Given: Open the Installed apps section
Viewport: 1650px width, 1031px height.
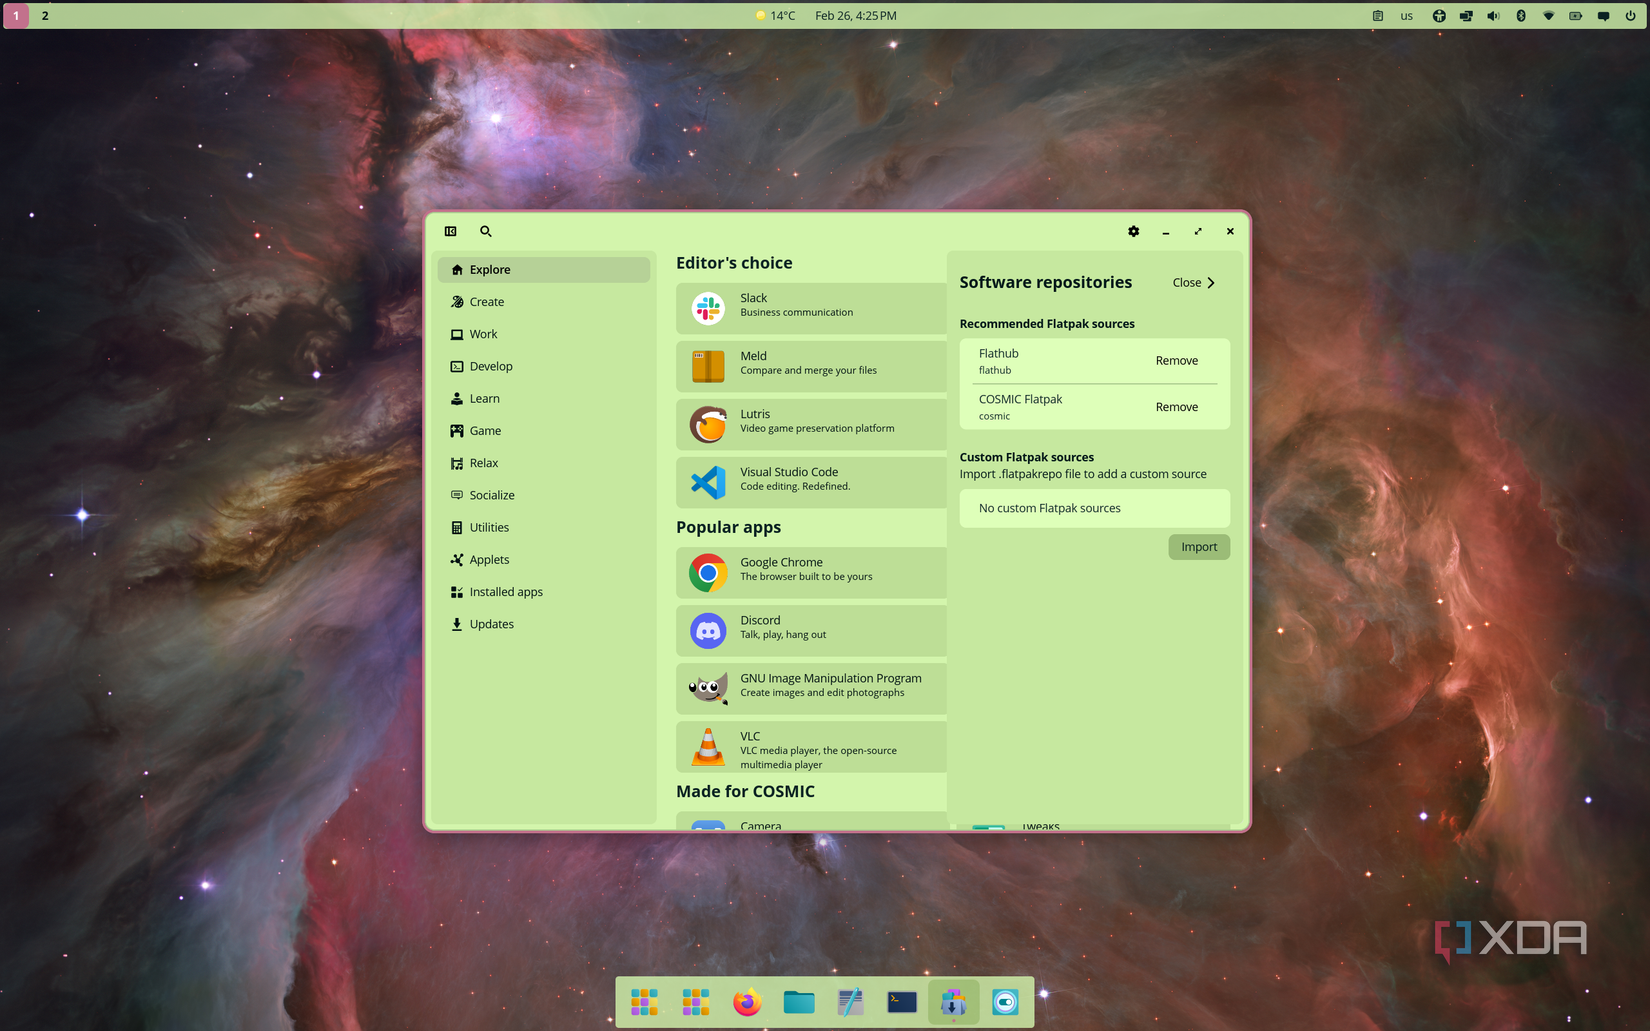Looking at the screenshot, I should [x=505, y=591].
